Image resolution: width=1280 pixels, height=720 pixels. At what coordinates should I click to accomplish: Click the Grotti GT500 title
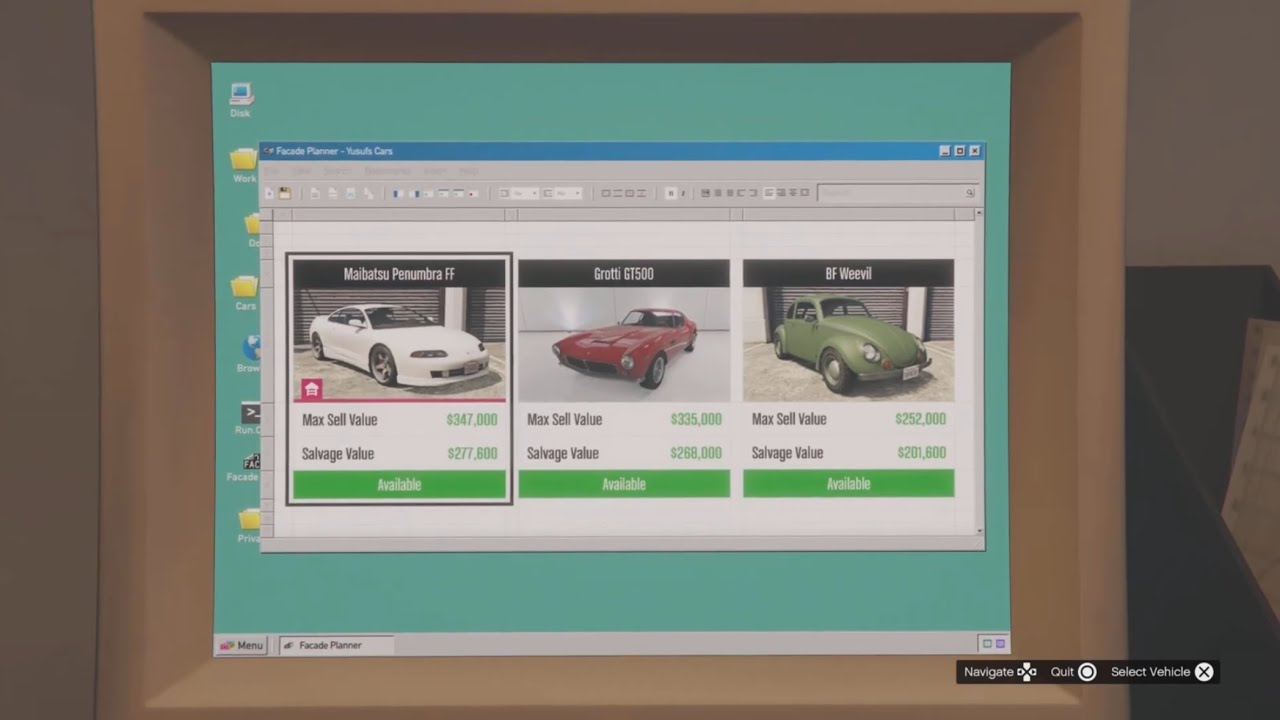[623, 274]
